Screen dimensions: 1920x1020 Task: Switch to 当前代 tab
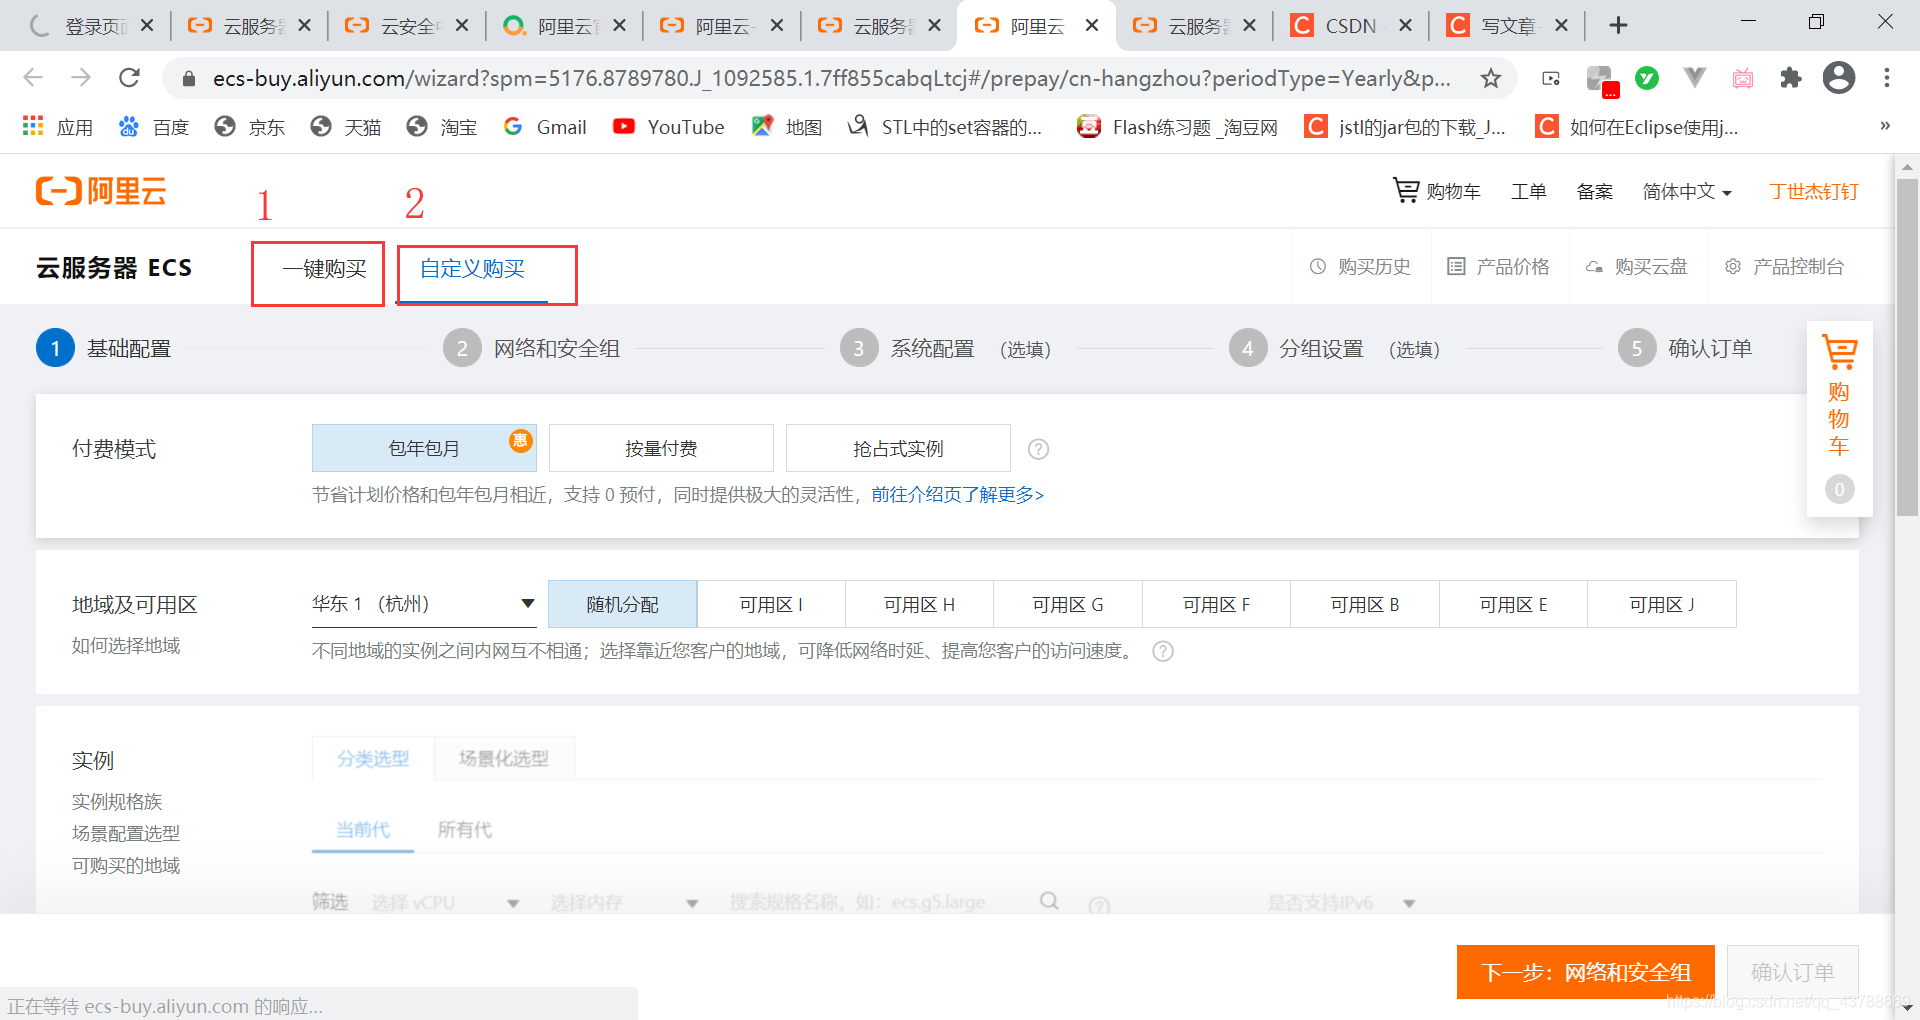[x=363, y=830]
